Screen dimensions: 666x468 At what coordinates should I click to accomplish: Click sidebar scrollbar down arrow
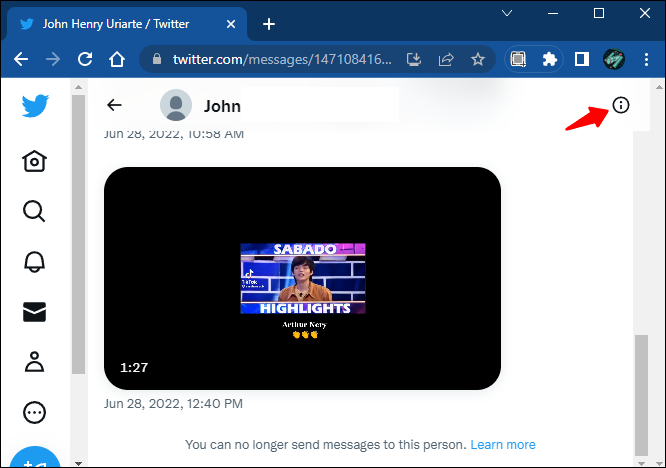click(78, 463)
